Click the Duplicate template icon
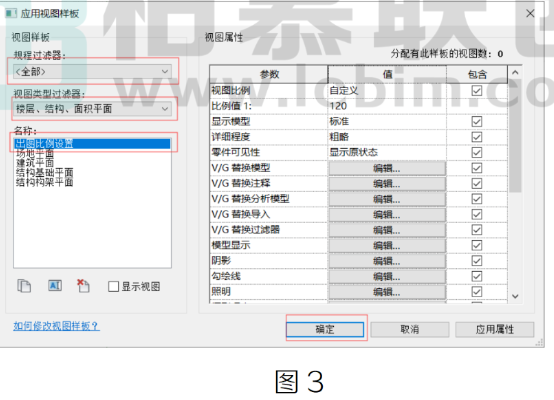Viewport: 554px width, 400px height. (24, 286)
